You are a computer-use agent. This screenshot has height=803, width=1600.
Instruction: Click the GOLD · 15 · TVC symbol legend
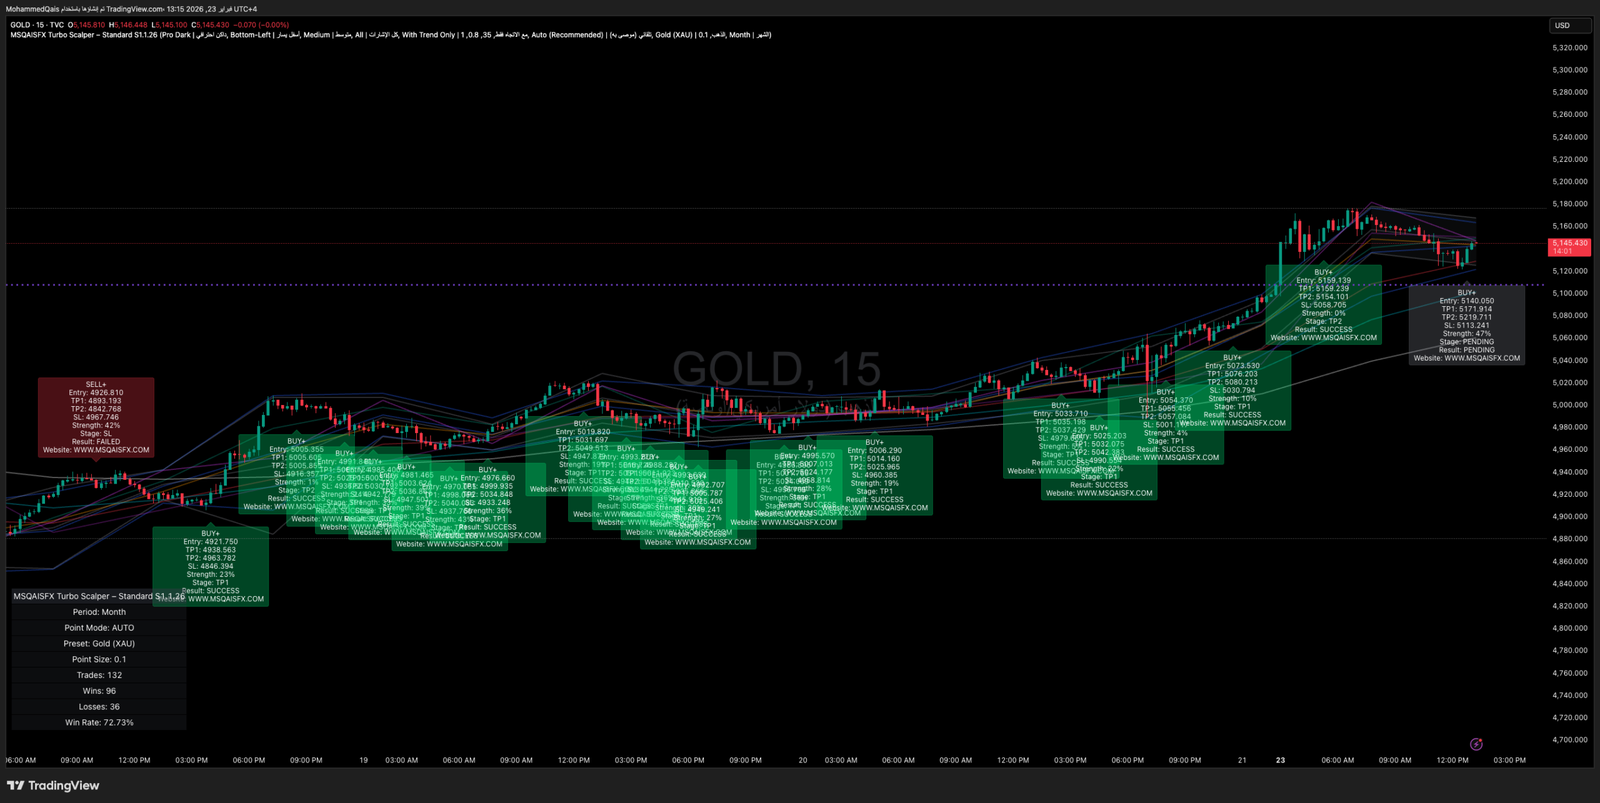[x=37, y=25]
